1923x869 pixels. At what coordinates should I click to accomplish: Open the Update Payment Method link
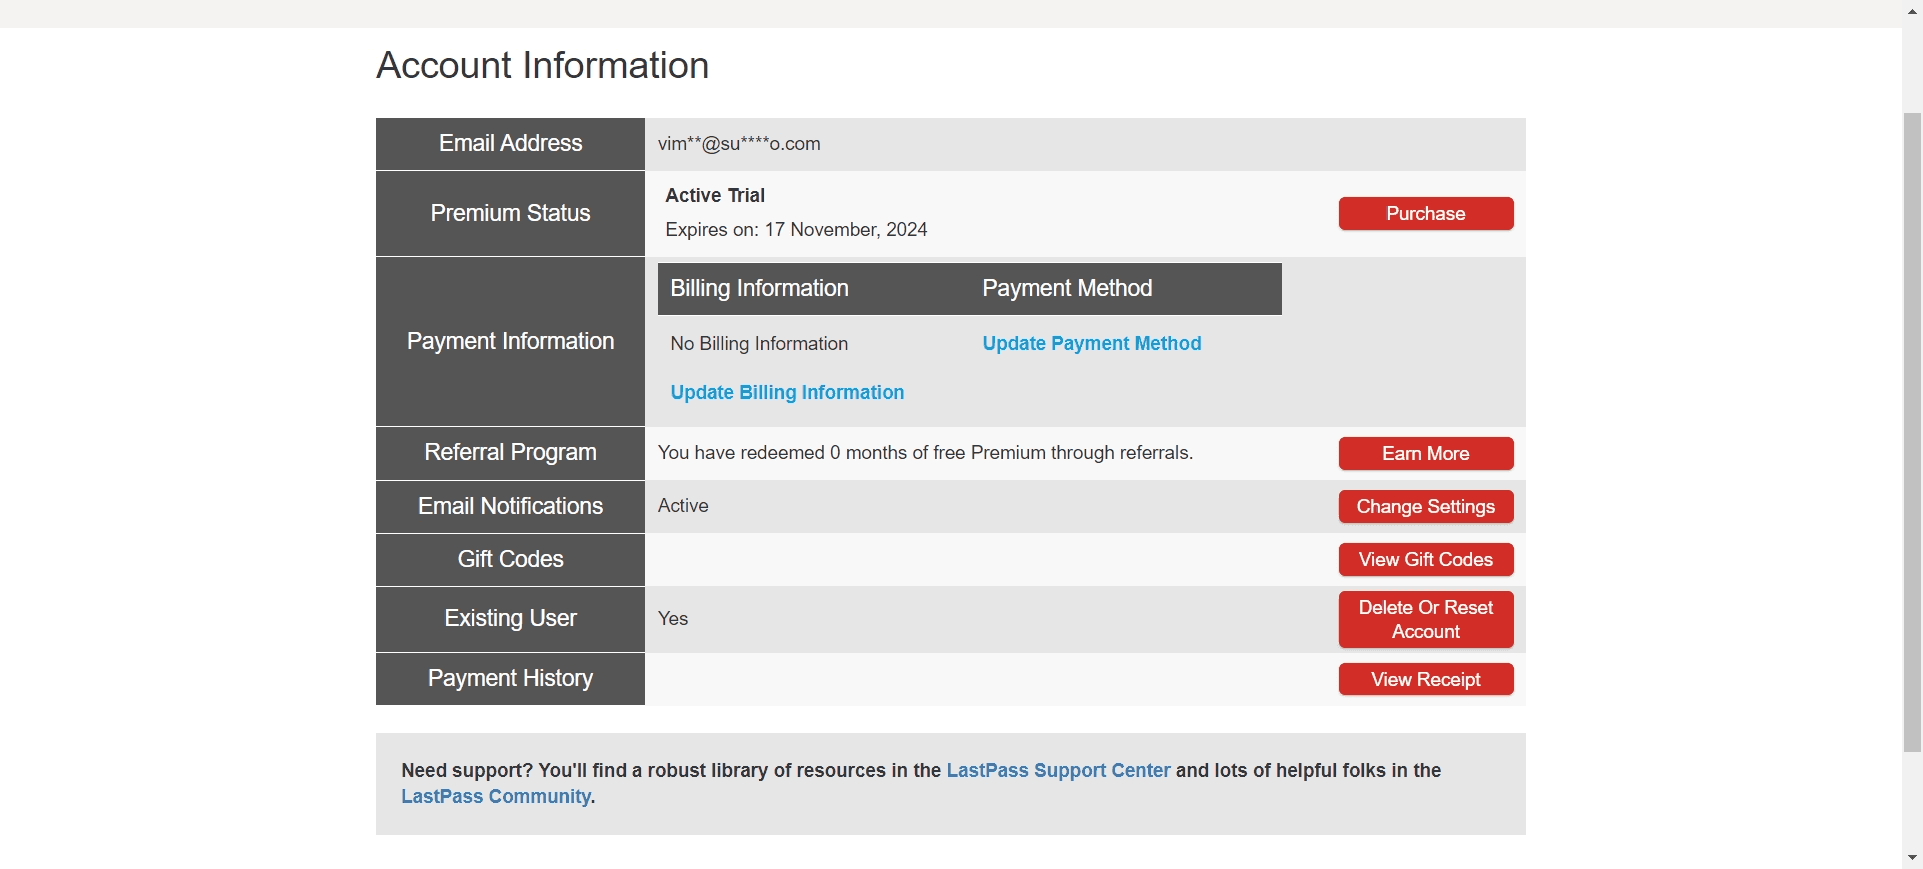click(1091, 344)
